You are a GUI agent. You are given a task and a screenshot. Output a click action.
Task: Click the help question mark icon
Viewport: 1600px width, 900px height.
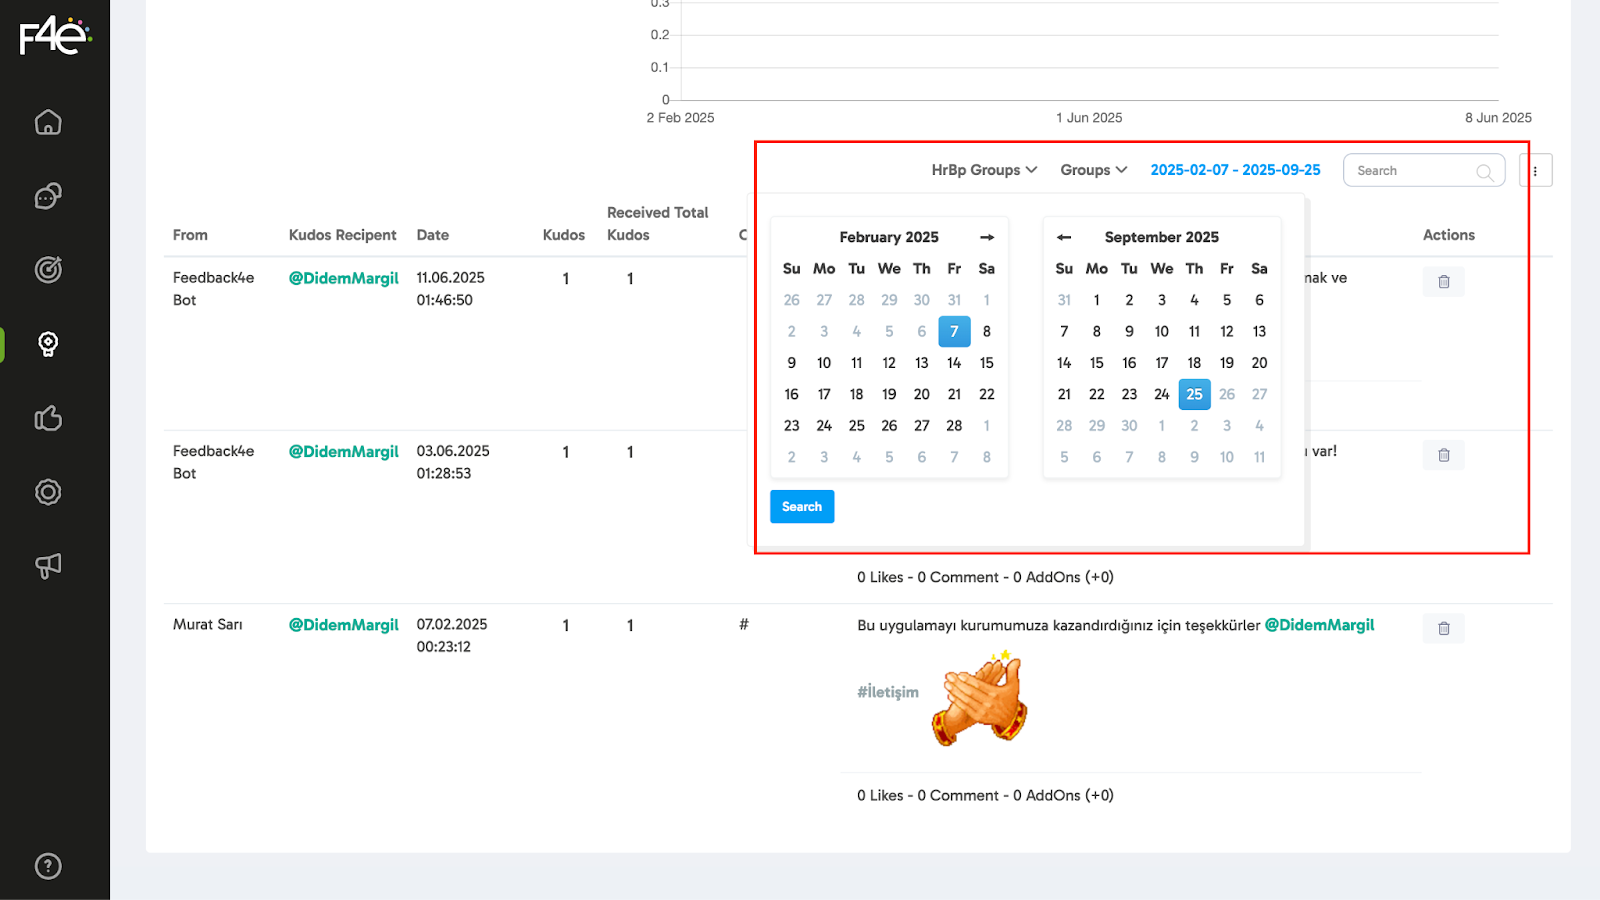[48, 866]
